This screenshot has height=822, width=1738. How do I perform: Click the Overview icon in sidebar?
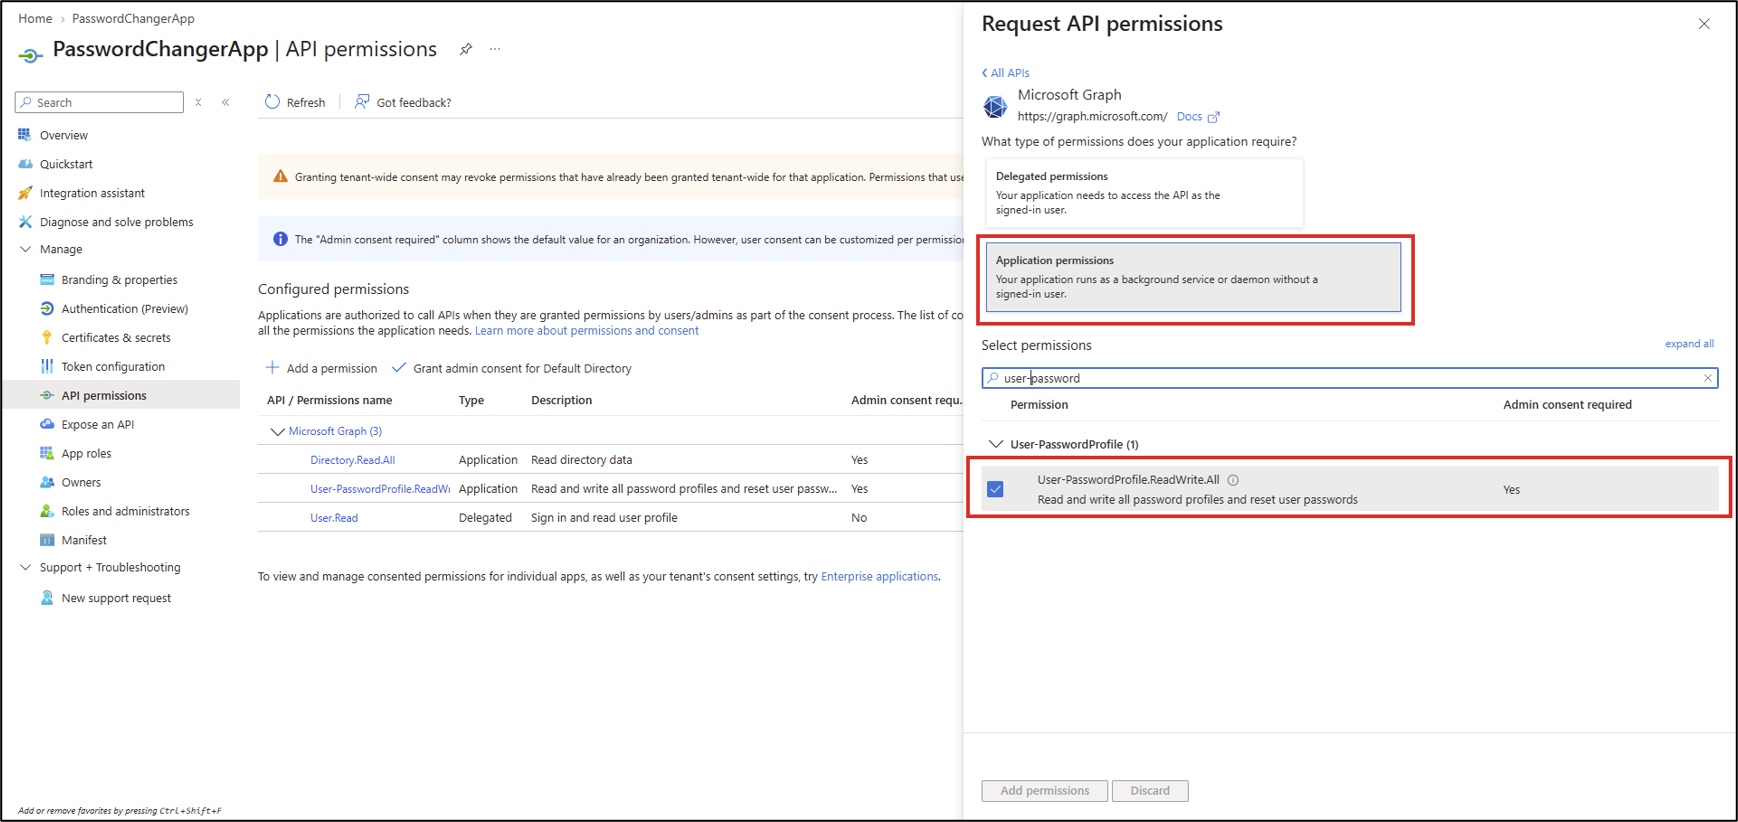25,135
